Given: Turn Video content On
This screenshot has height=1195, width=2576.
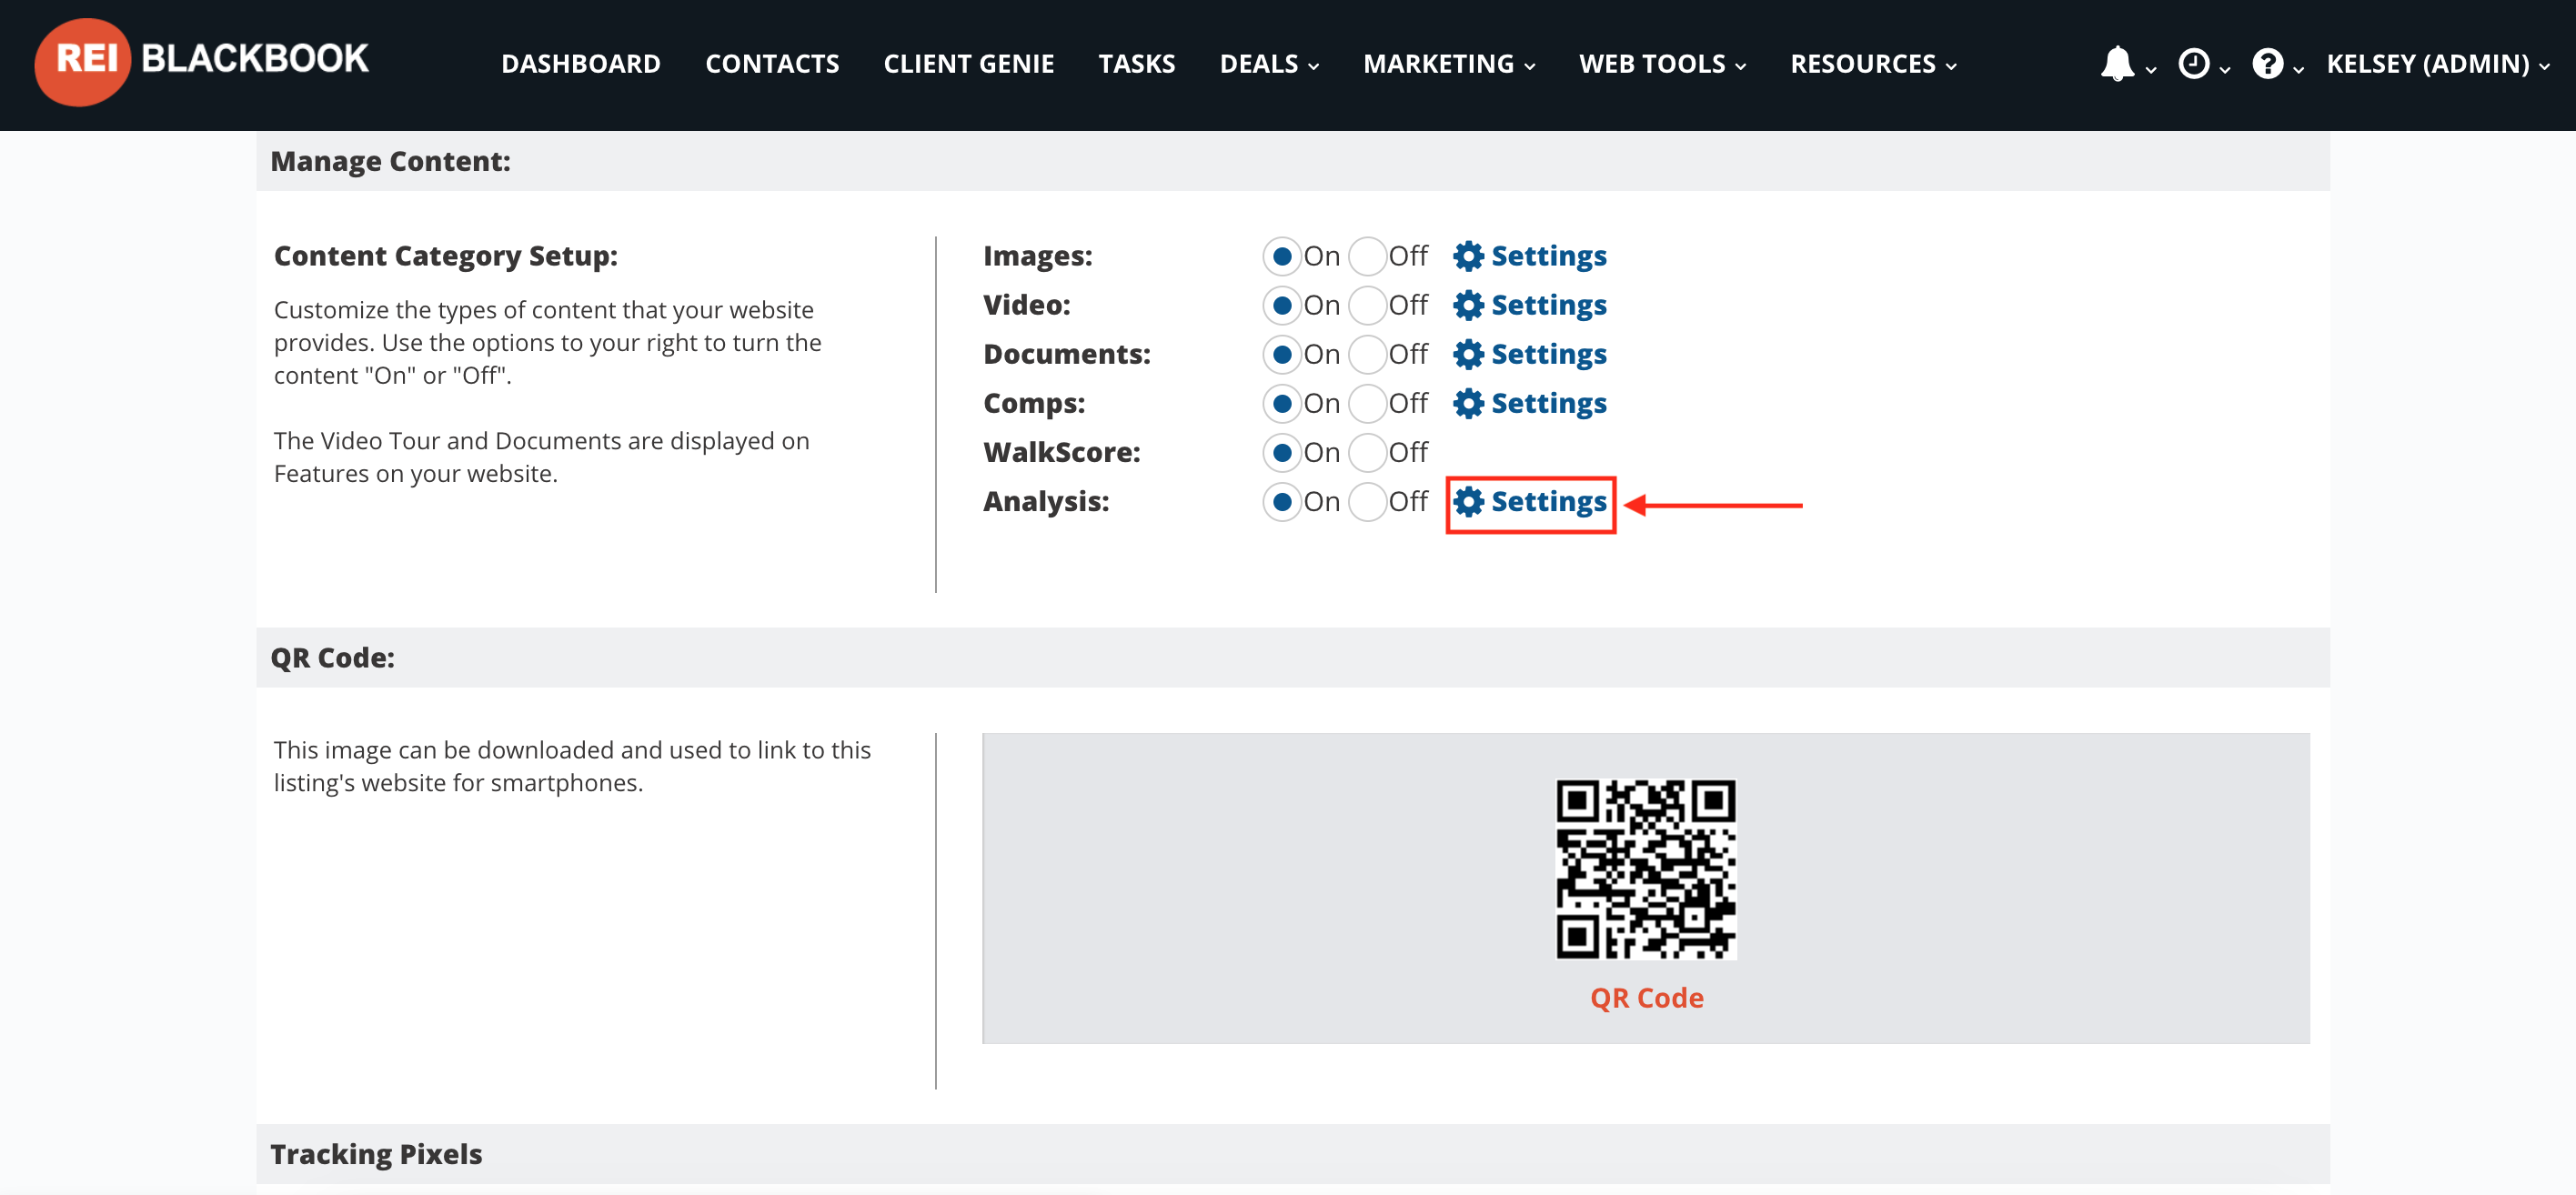Looking at the screenshot, I should click(x=1281, y=305).
